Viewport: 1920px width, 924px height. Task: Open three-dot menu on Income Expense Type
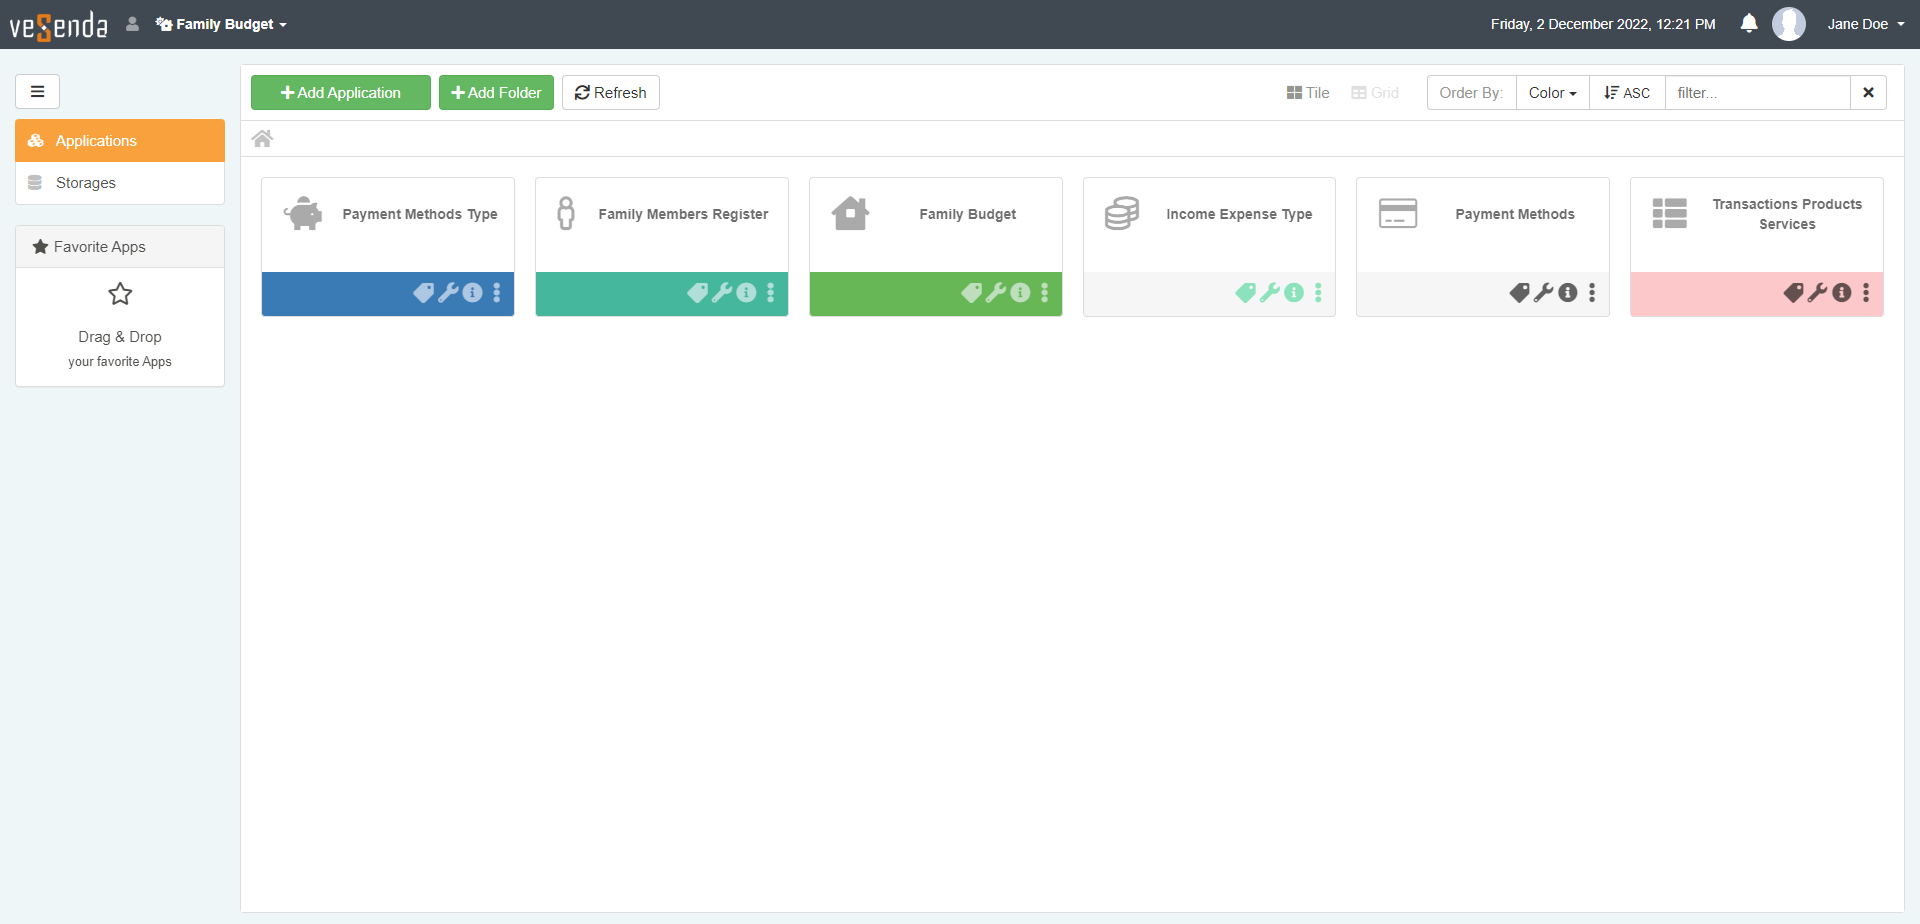pos(1318,293)
